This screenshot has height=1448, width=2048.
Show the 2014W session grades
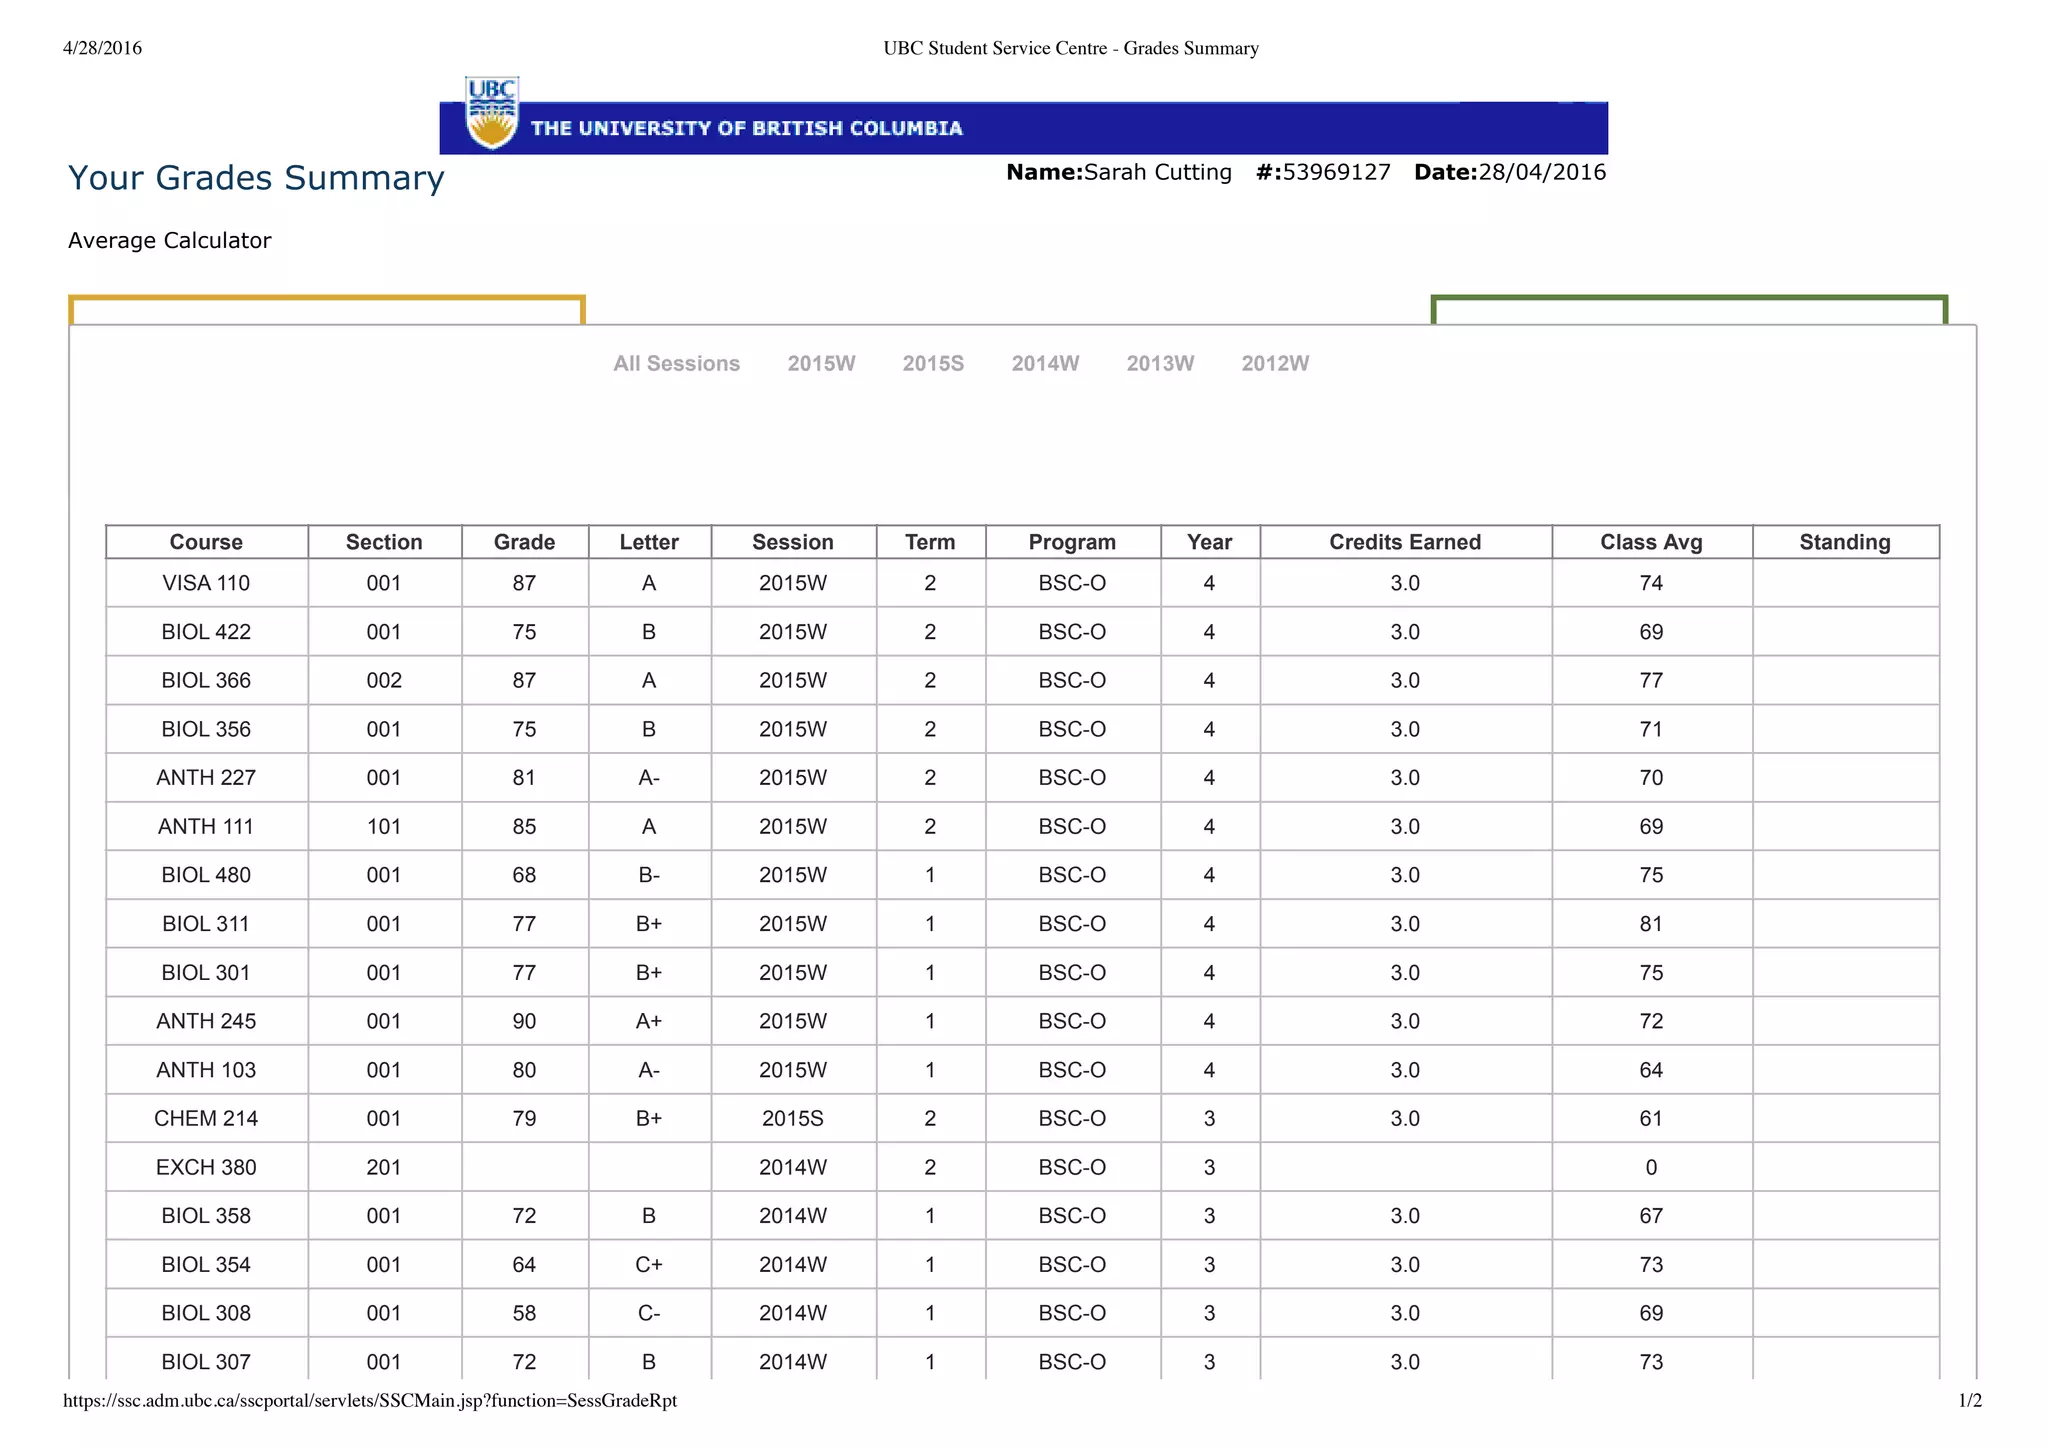(x=1045, y=364)
